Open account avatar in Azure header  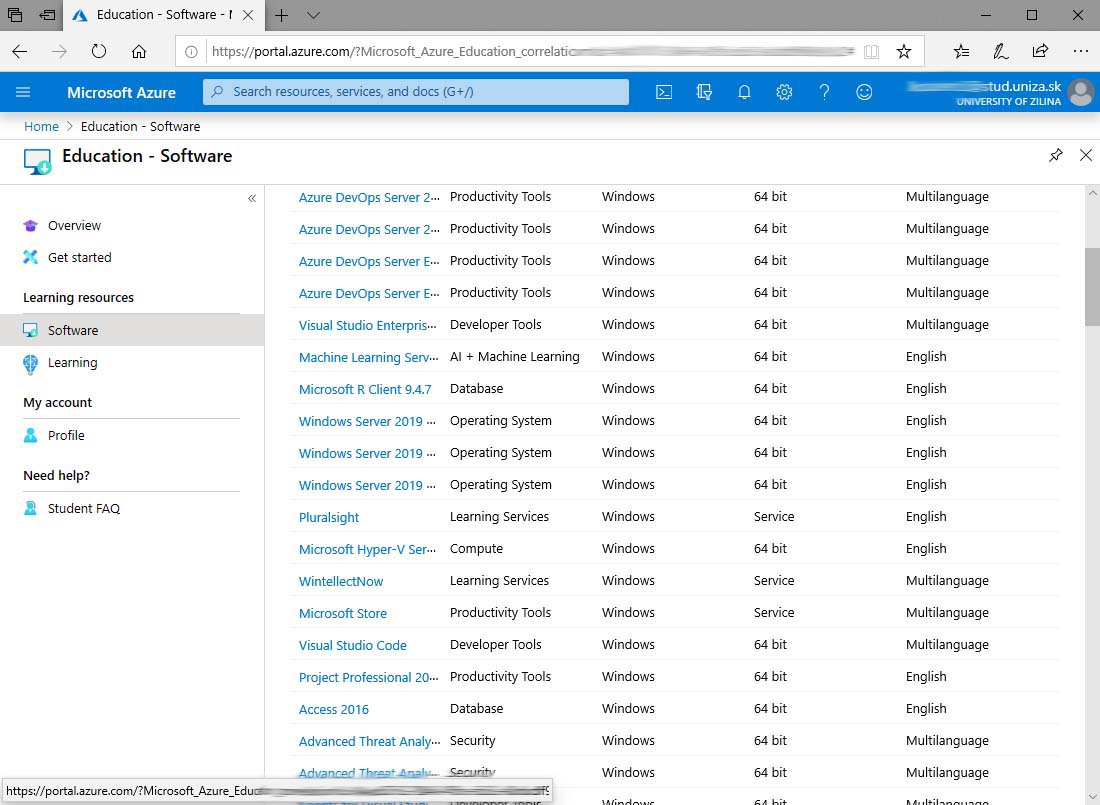coord(1080,92)
